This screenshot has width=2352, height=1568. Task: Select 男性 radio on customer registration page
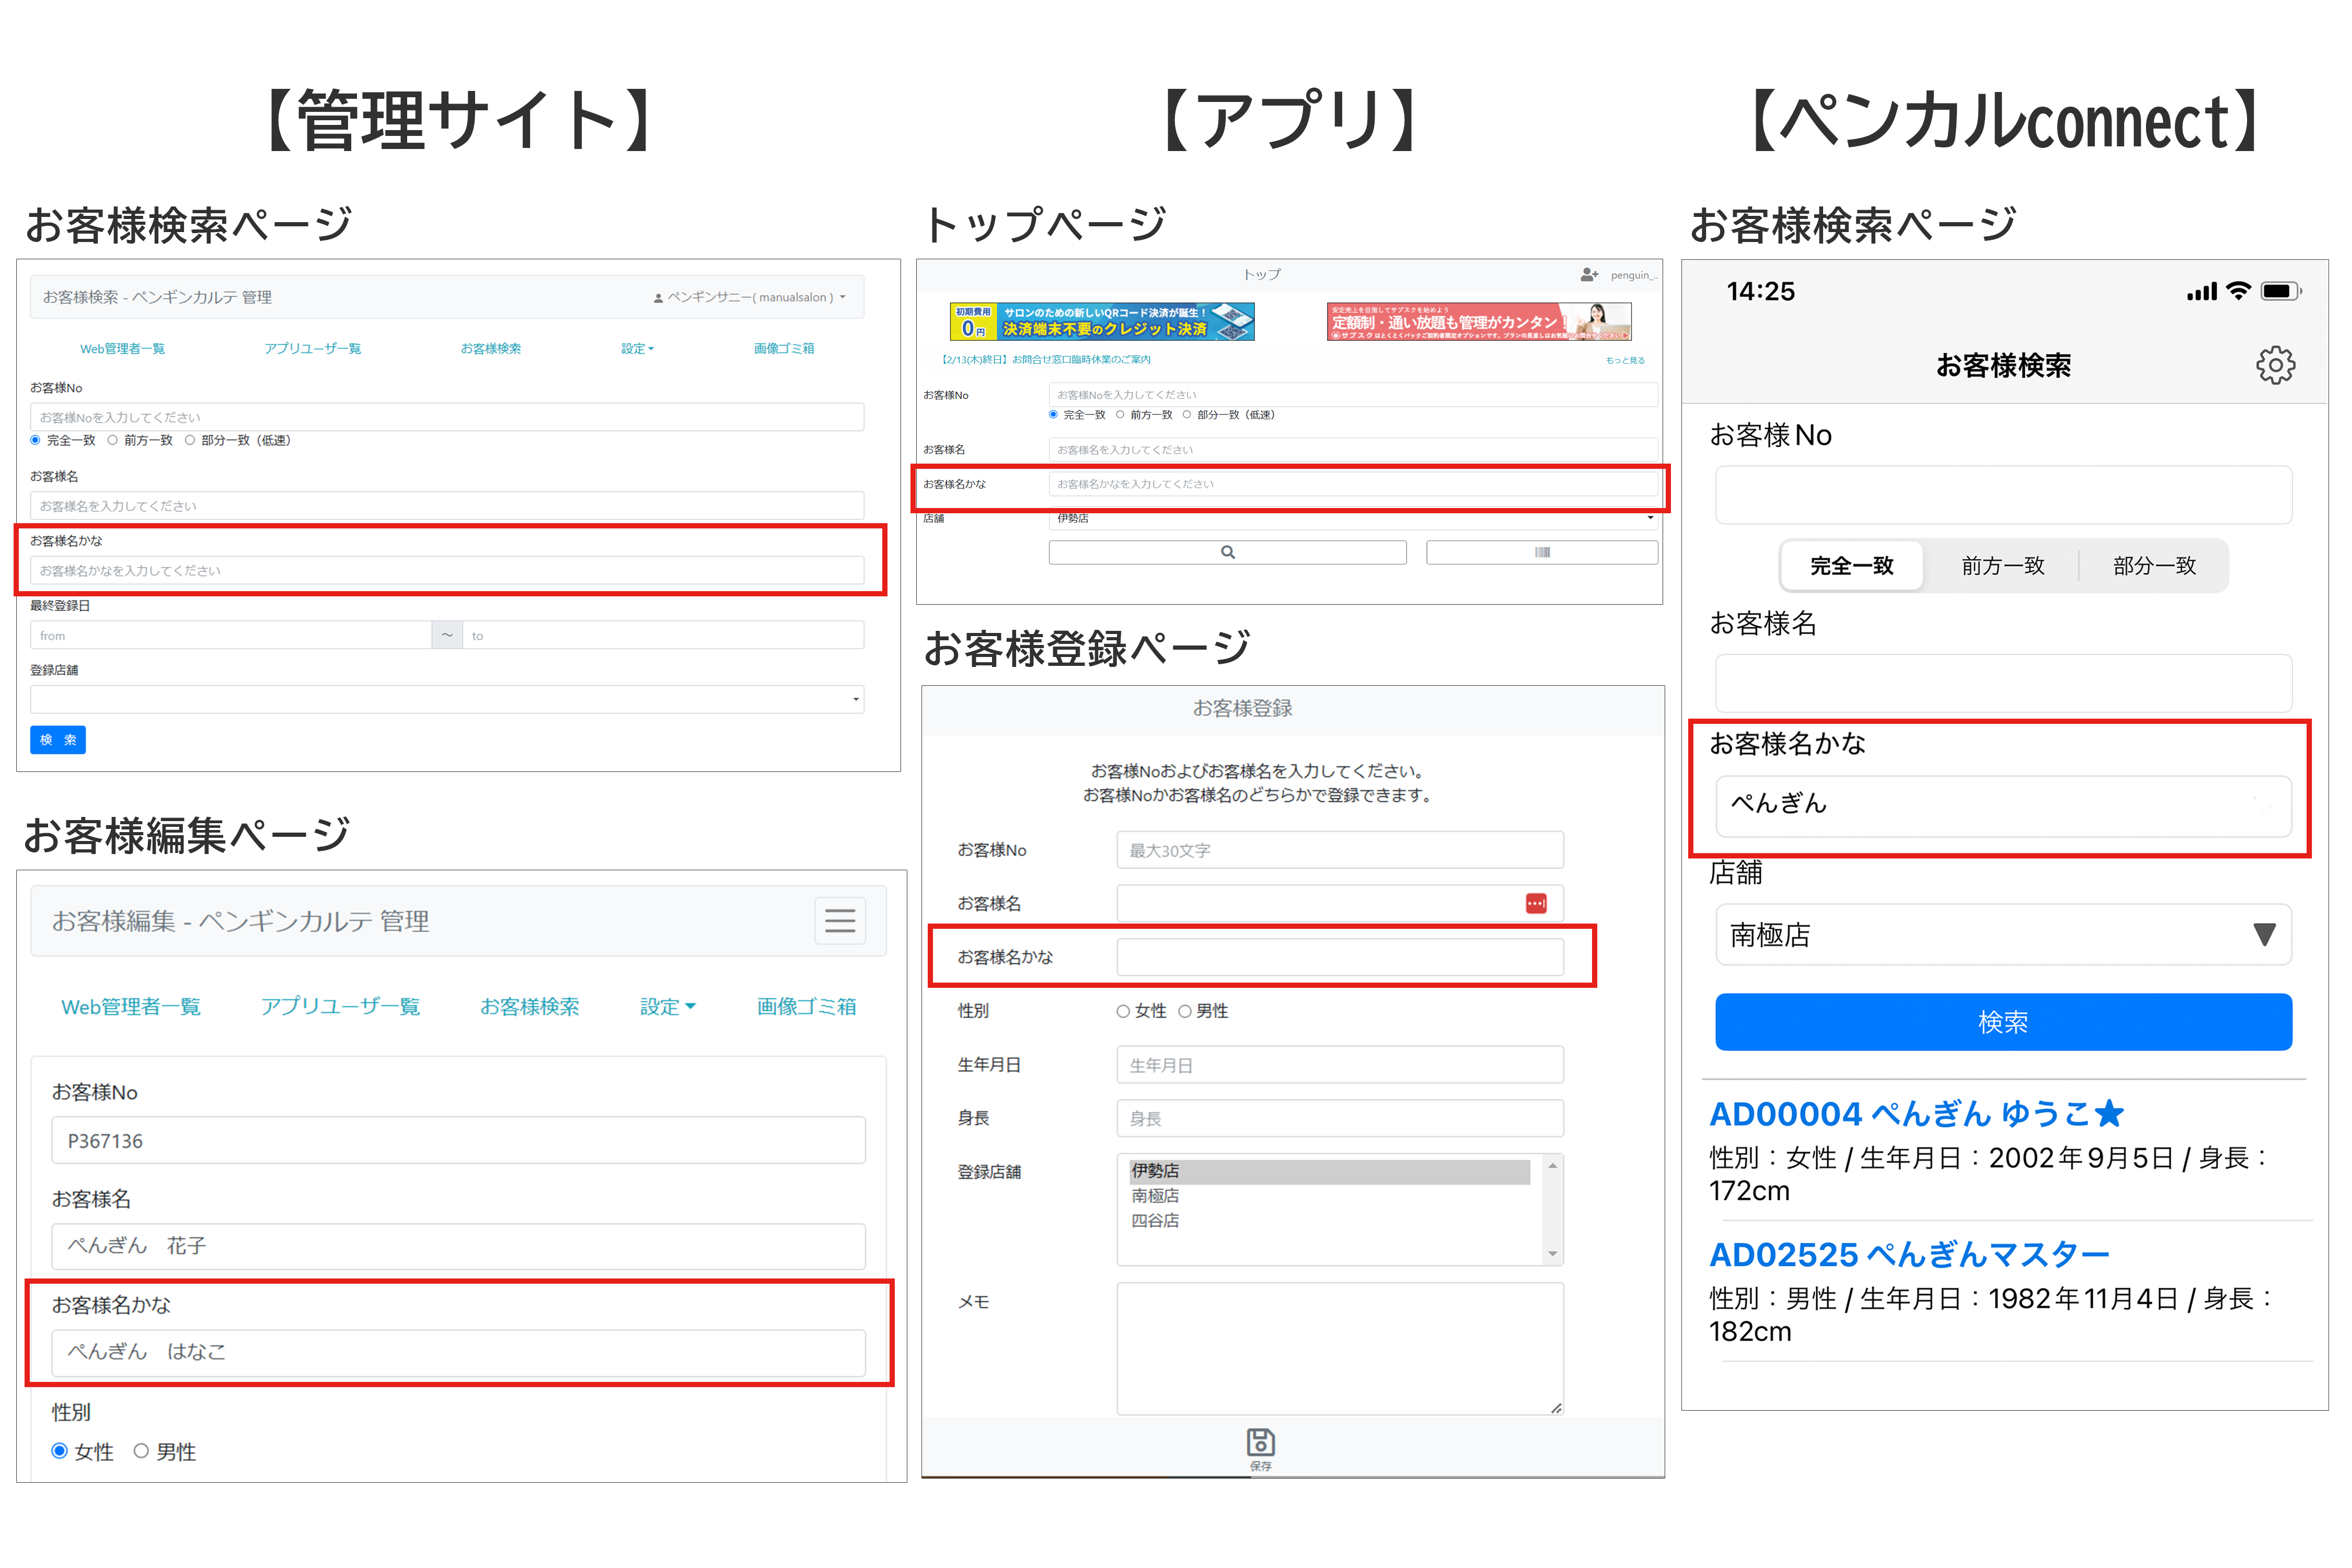(x=1185, y=1011)
